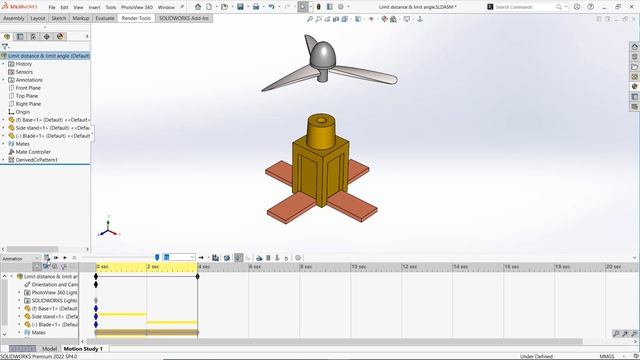Click the Motion Study Properties gear icon
The height and width of the screenshot is (360, 640).
(x=298, y=258)
